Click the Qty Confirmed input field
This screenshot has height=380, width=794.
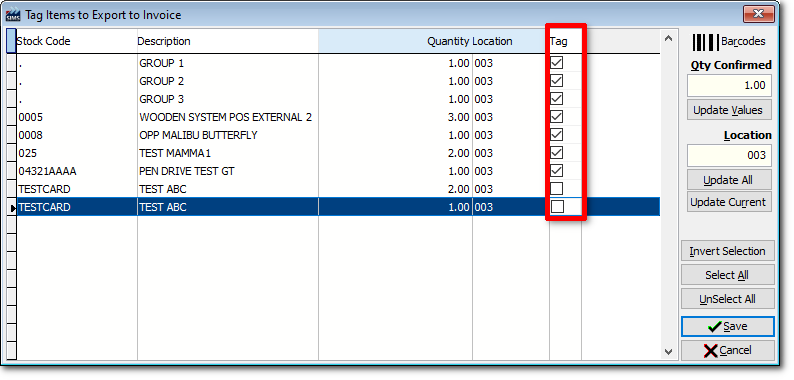[729, 86]
